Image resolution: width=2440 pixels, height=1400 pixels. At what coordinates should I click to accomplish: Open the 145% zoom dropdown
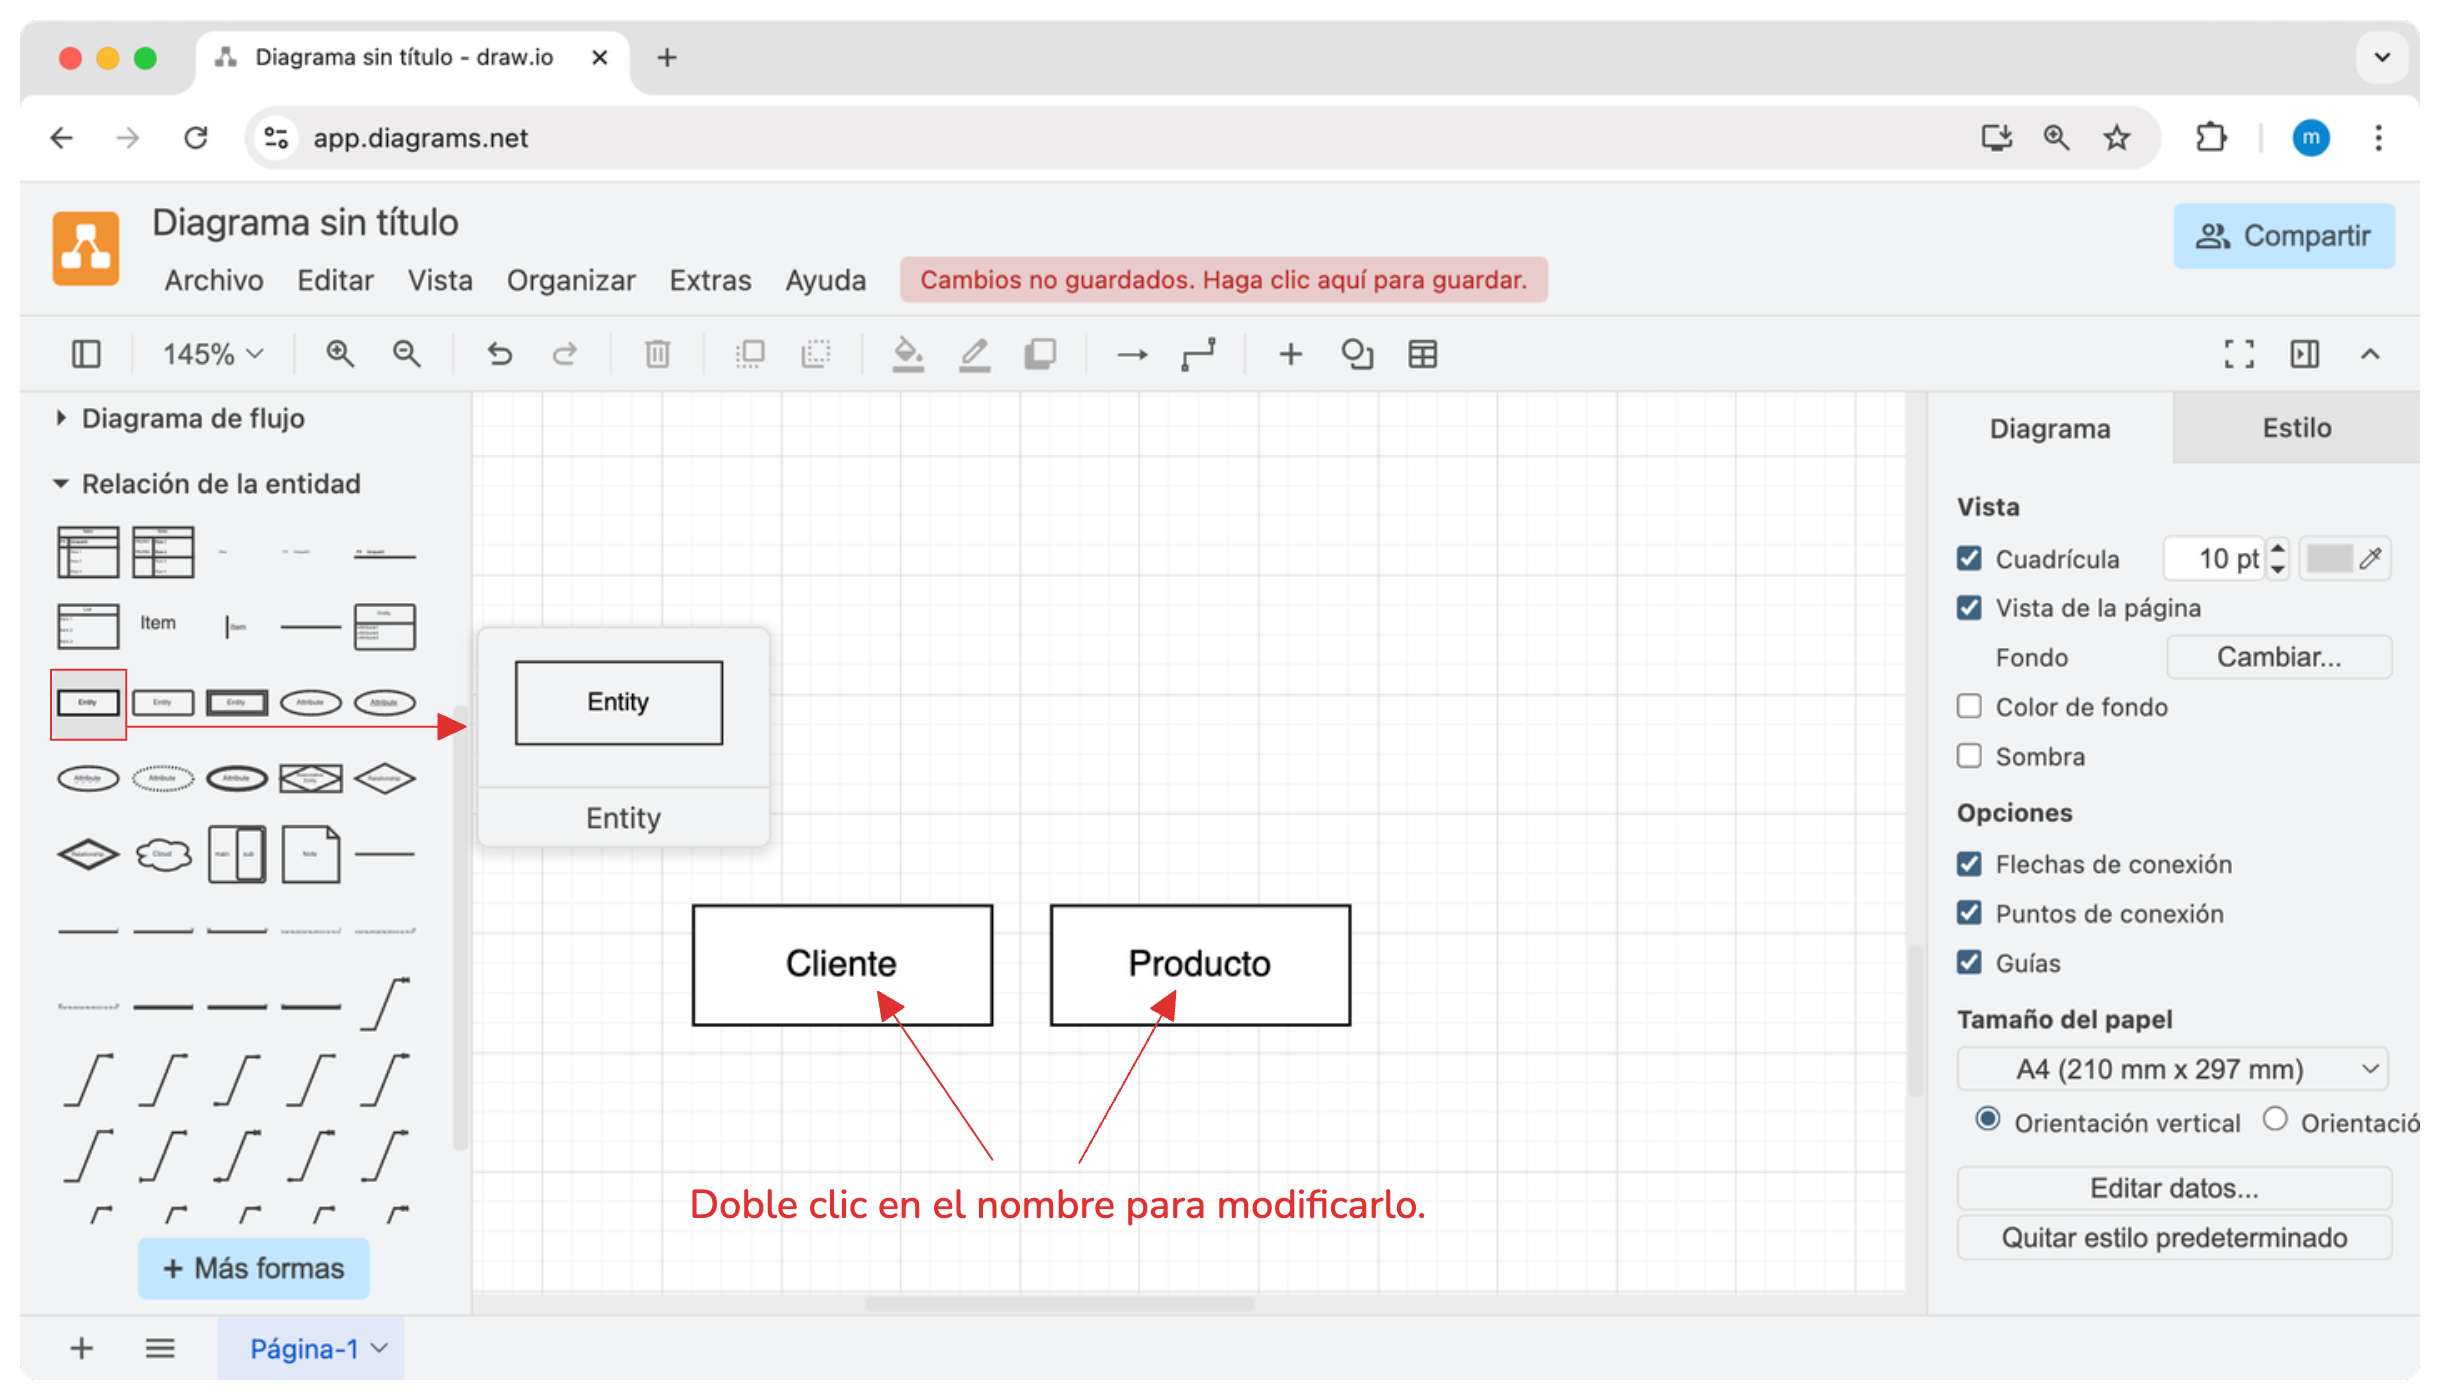tap(212, 354)
